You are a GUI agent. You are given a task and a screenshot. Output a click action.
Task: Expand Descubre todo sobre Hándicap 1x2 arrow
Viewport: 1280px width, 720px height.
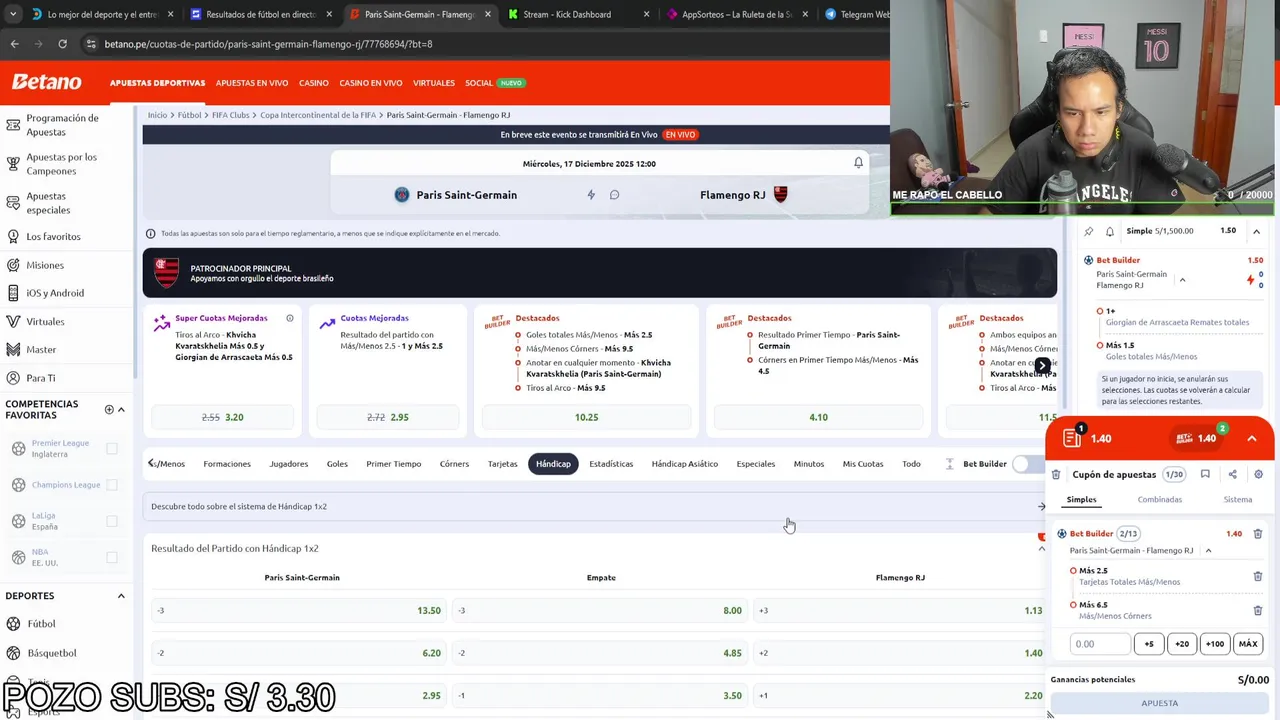[x=1041, y=506]
